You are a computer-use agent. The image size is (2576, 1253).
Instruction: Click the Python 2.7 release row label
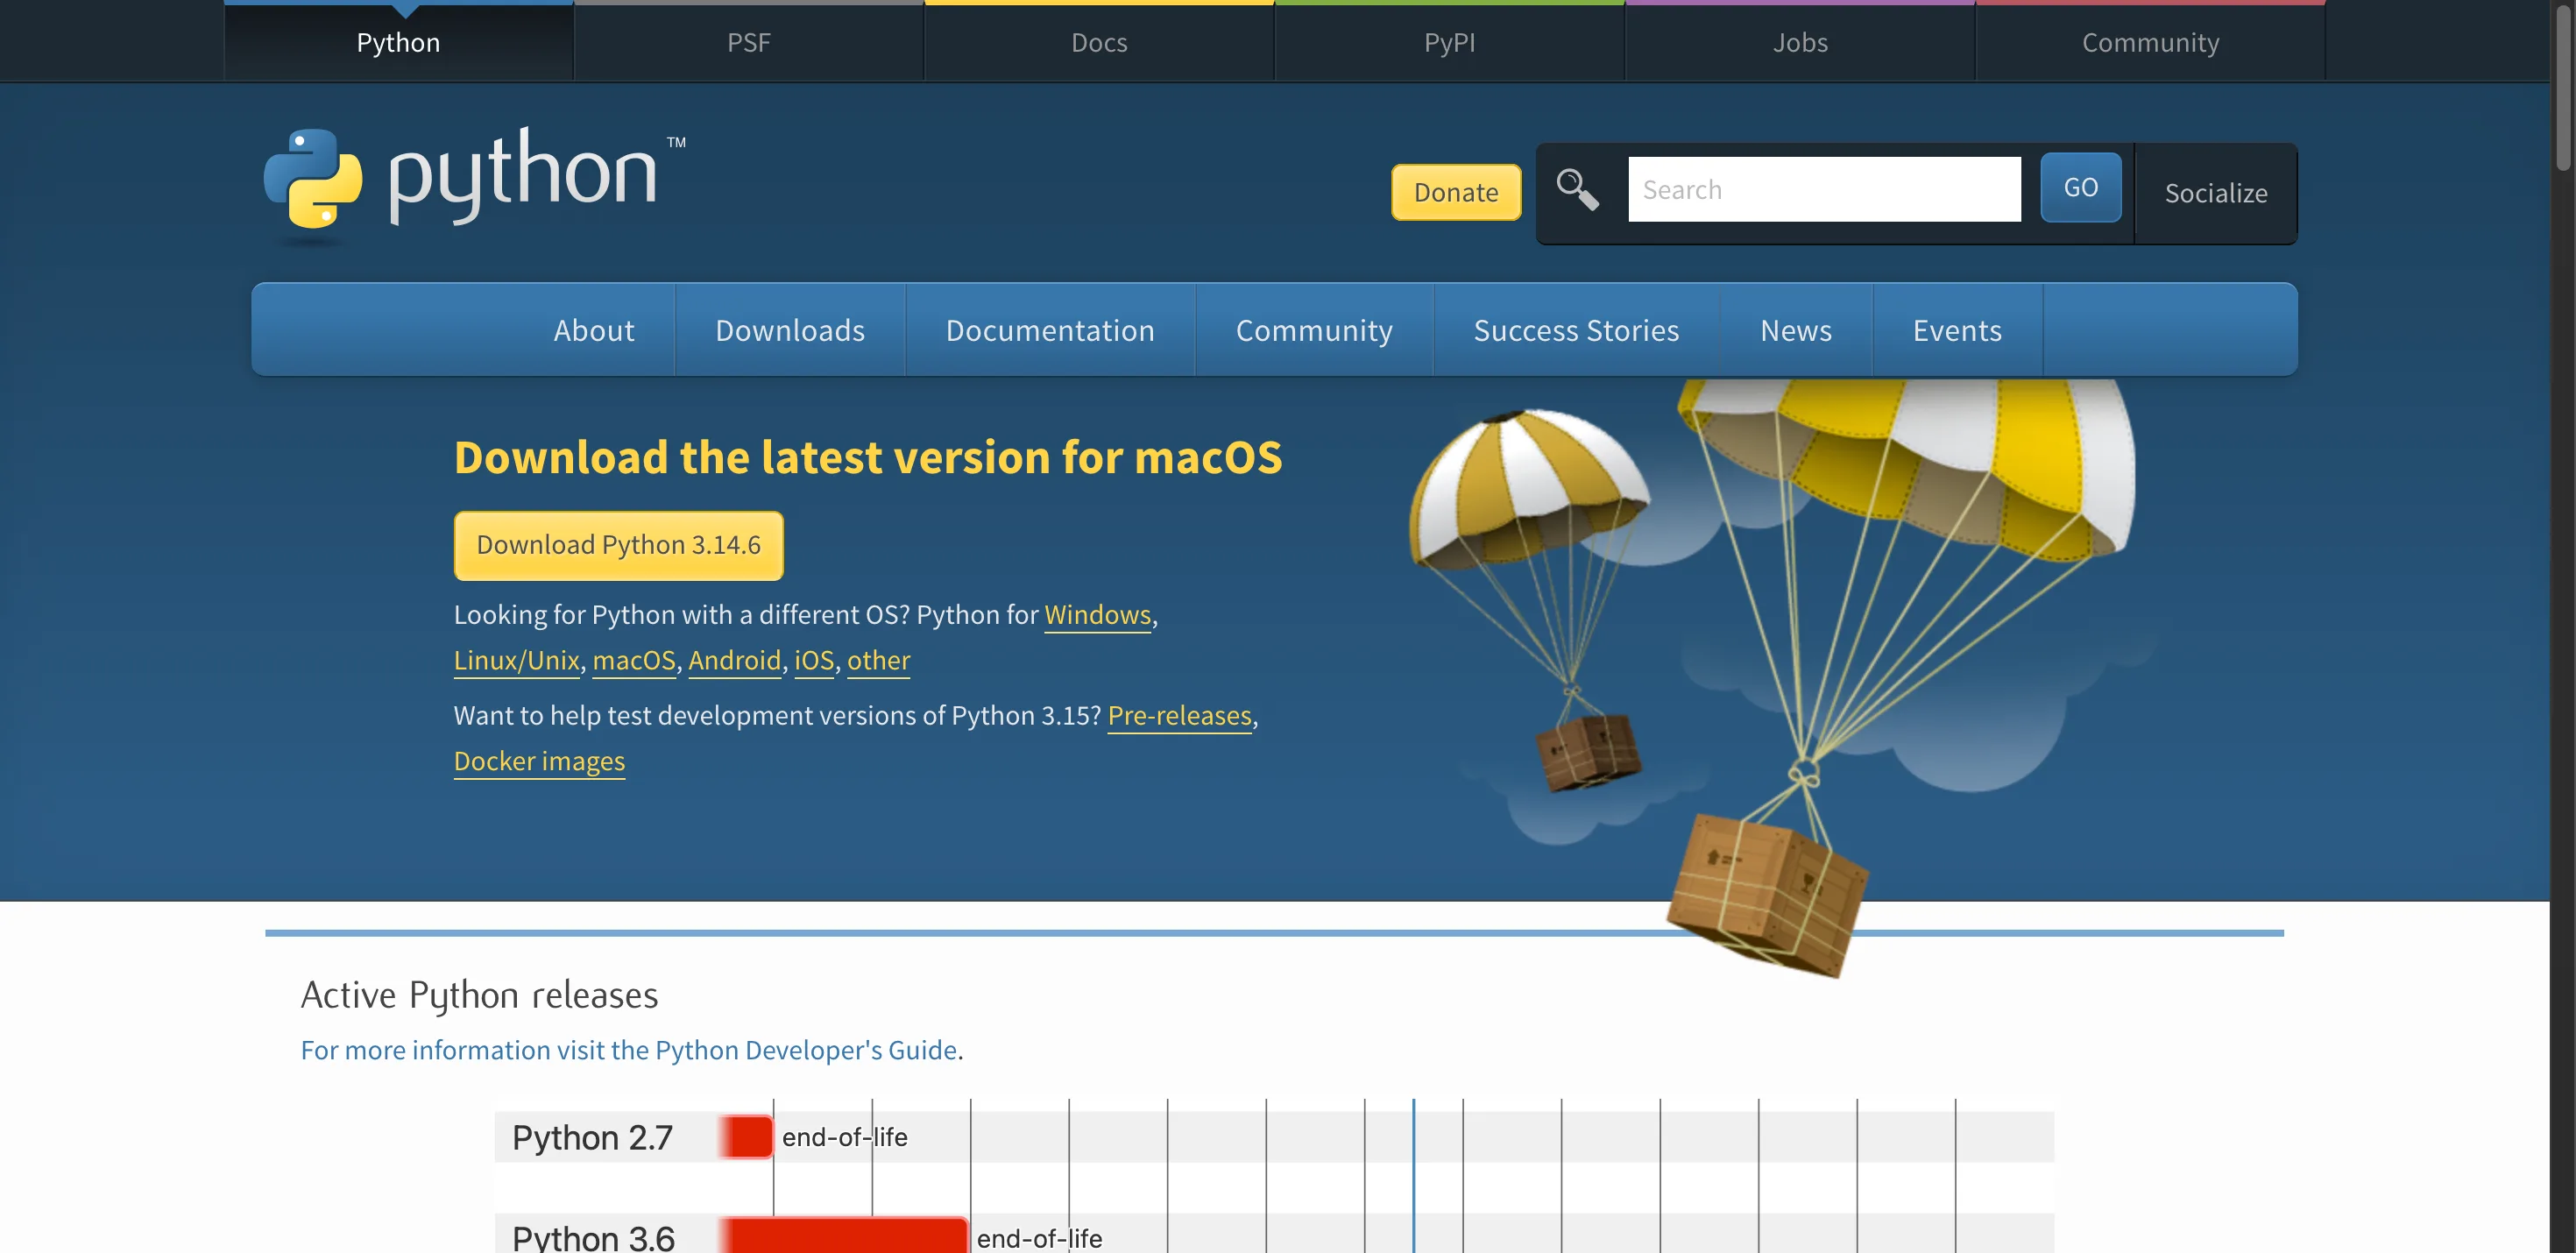(x=592, y=1137)
